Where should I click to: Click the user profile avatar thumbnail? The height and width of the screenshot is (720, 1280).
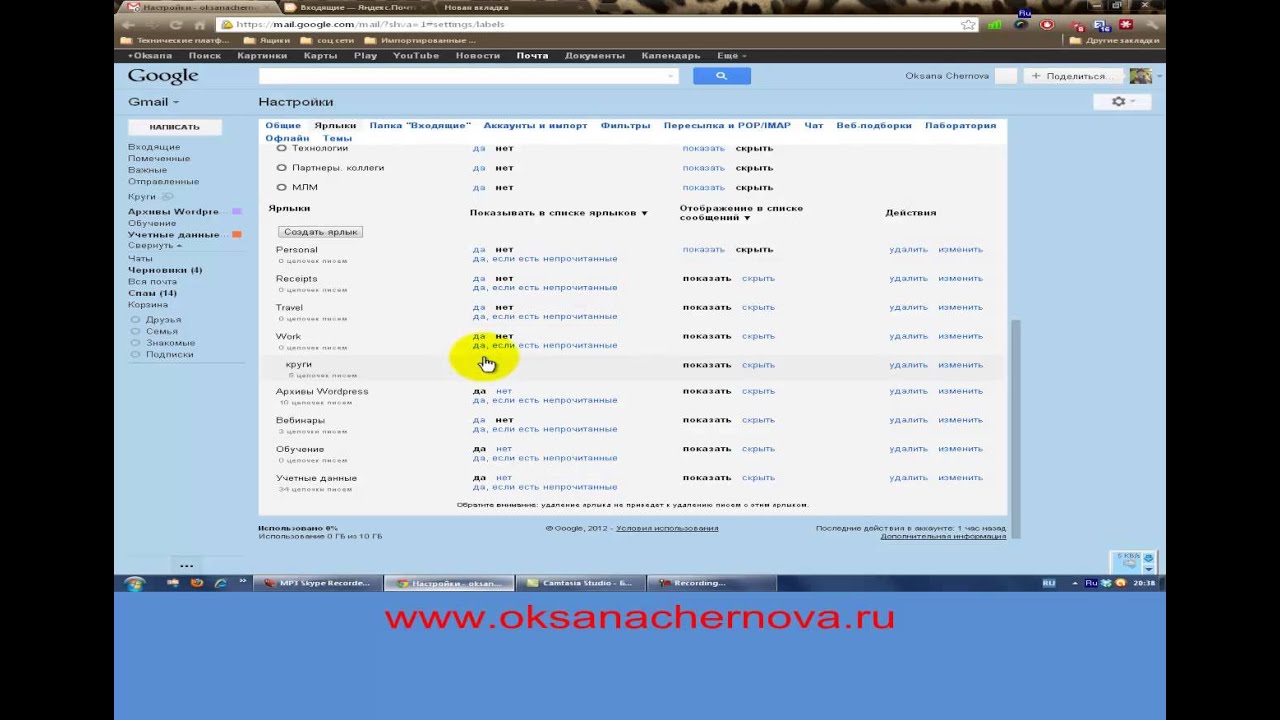tap(1140, 76)
